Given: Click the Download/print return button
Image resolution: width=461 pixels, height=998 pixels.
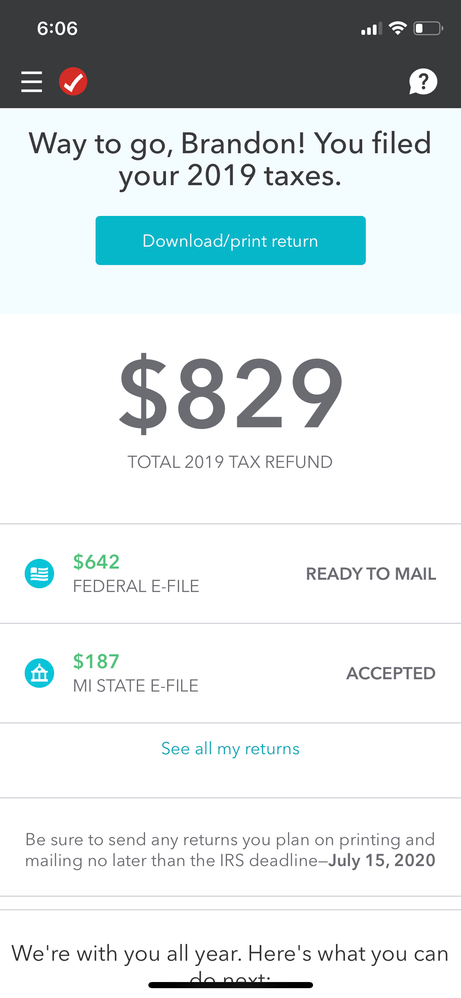Looking at the screenshot, I should (x=230, y=241).
